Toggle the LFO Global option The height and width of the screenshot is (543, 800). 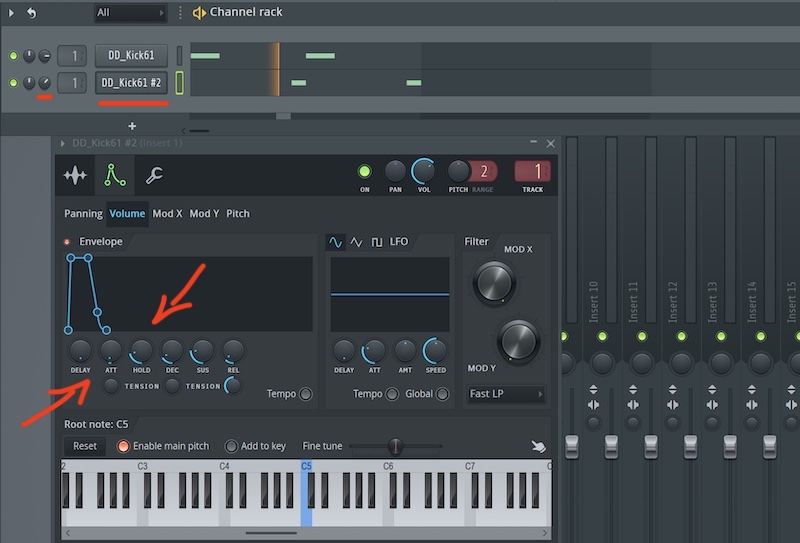[441, 394]
